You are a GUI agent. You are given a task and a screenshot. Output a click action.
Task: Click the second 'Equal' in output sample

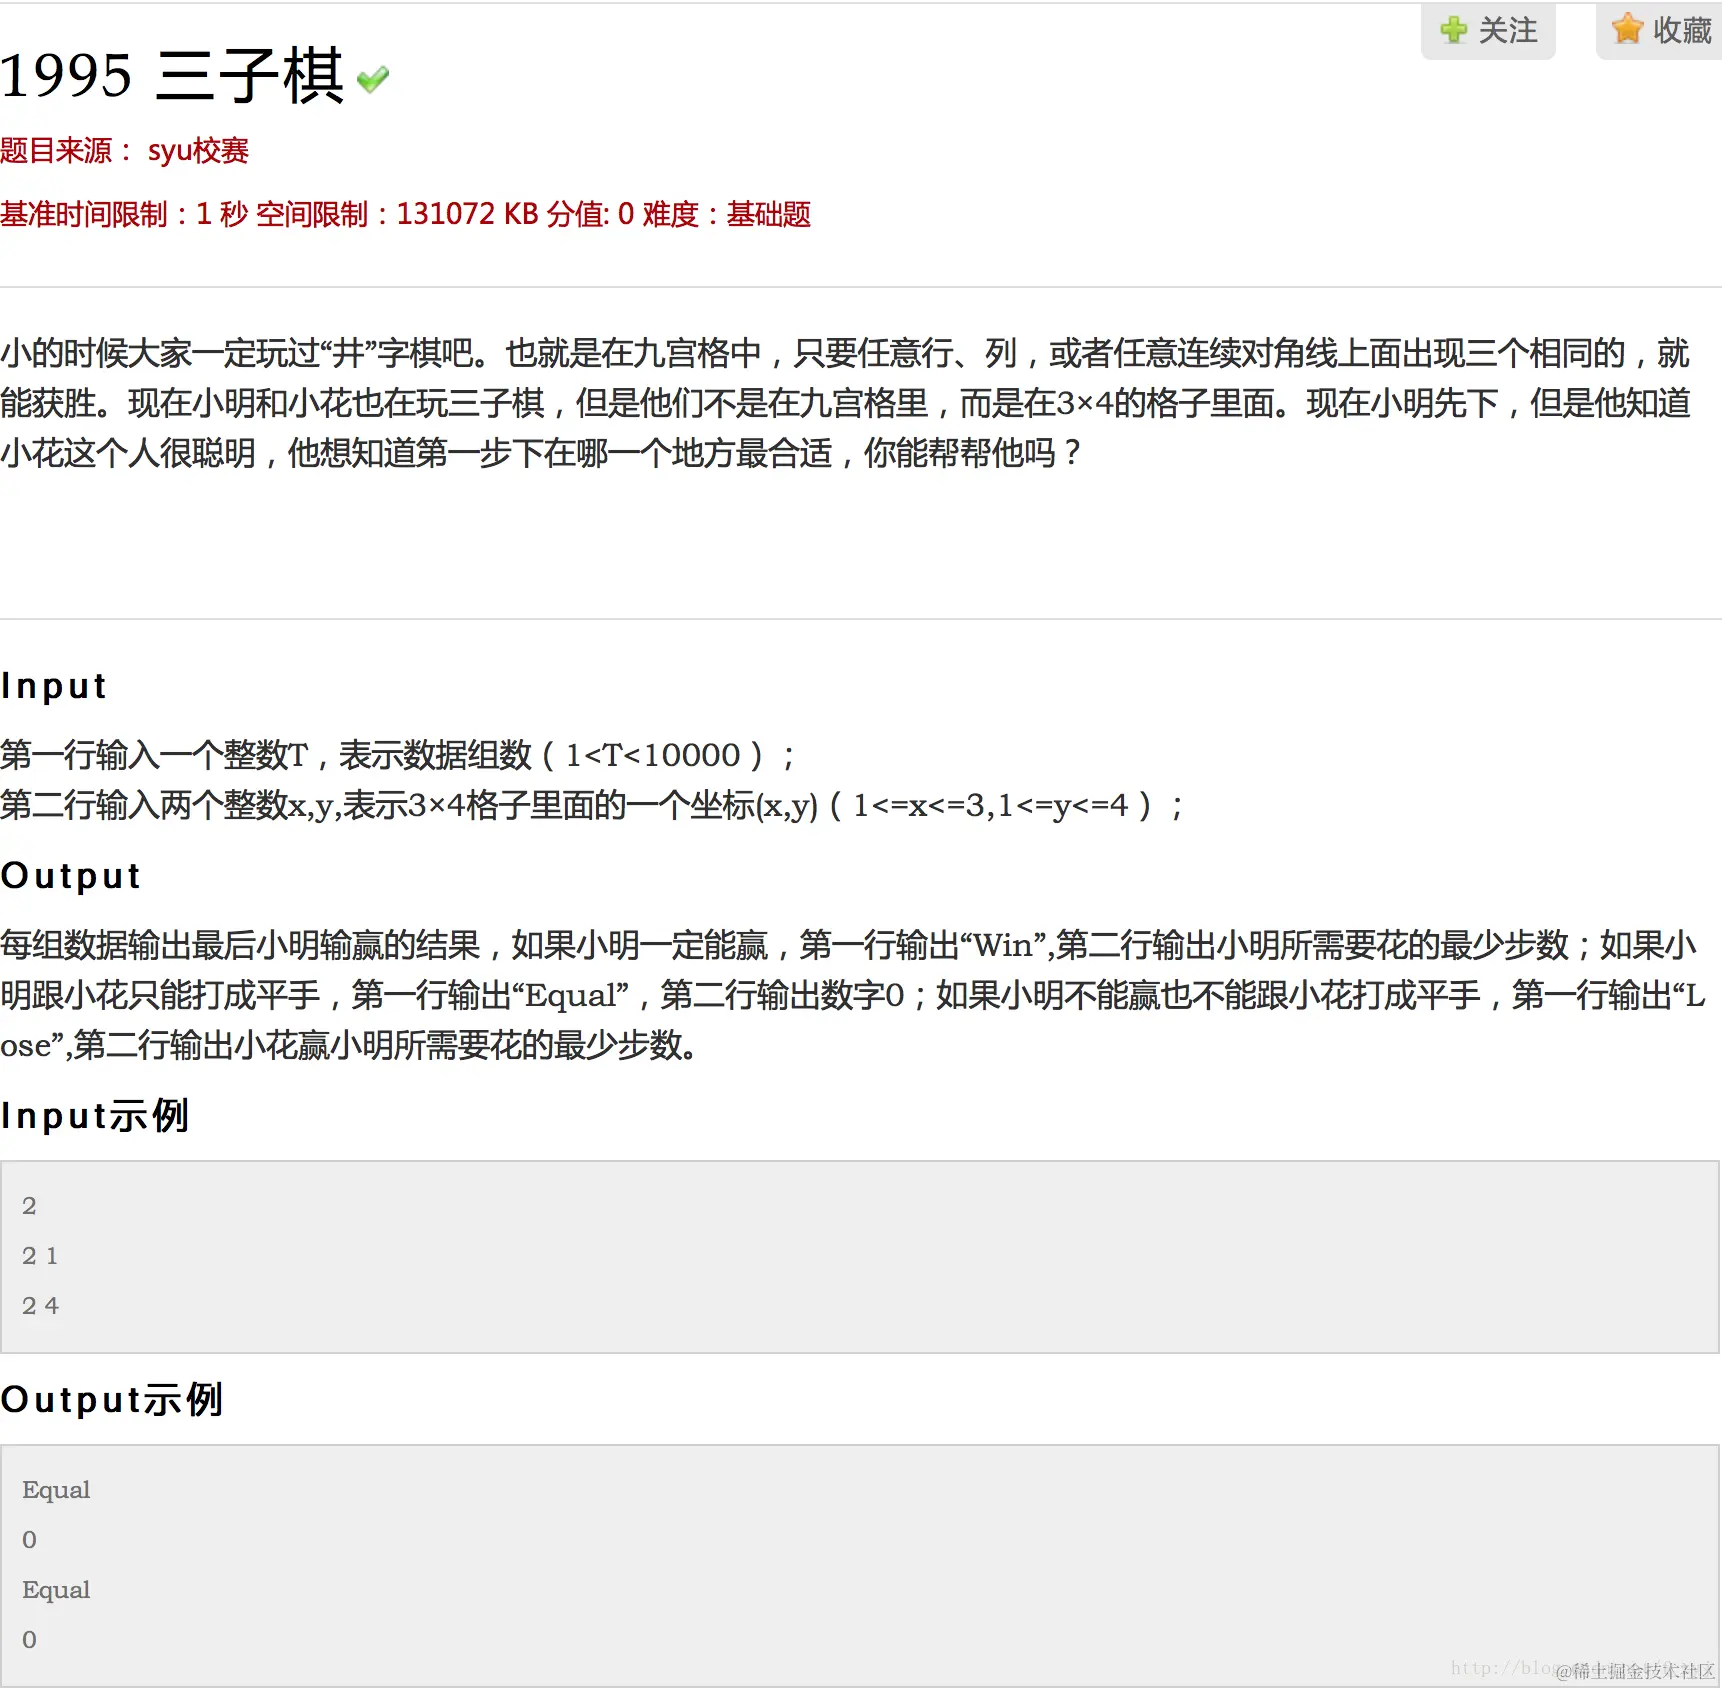(56, 1590)
